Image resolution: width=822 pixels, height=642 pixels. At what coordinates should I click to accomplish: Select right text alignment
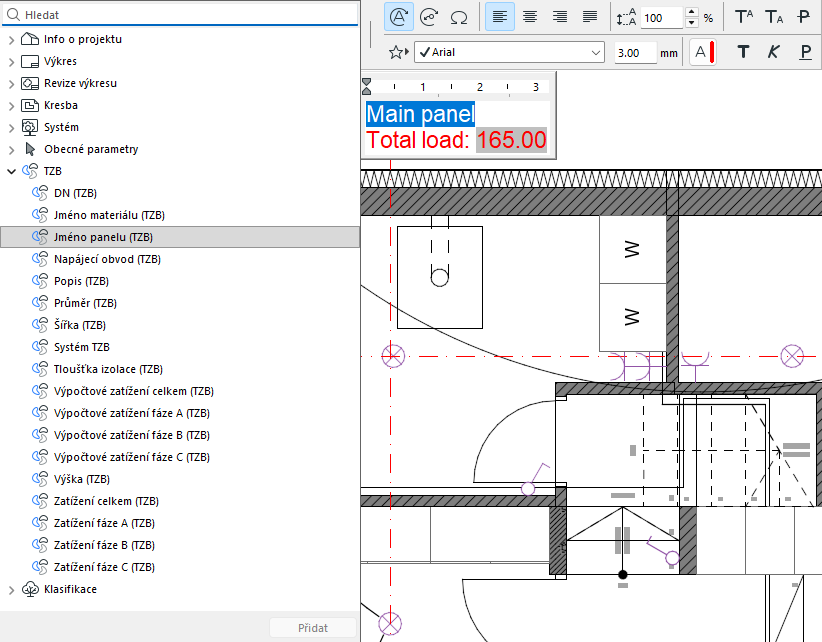(560, 17)
